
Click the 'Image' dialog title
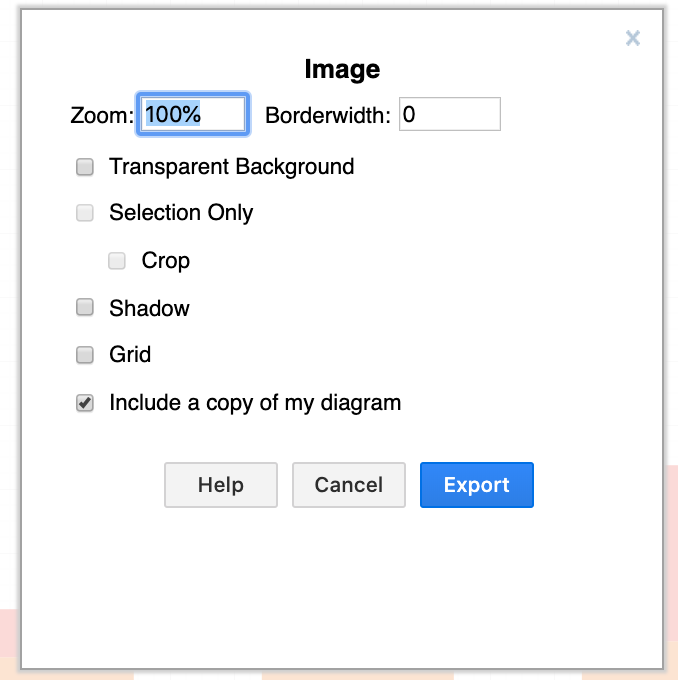[x=342, y=69]
